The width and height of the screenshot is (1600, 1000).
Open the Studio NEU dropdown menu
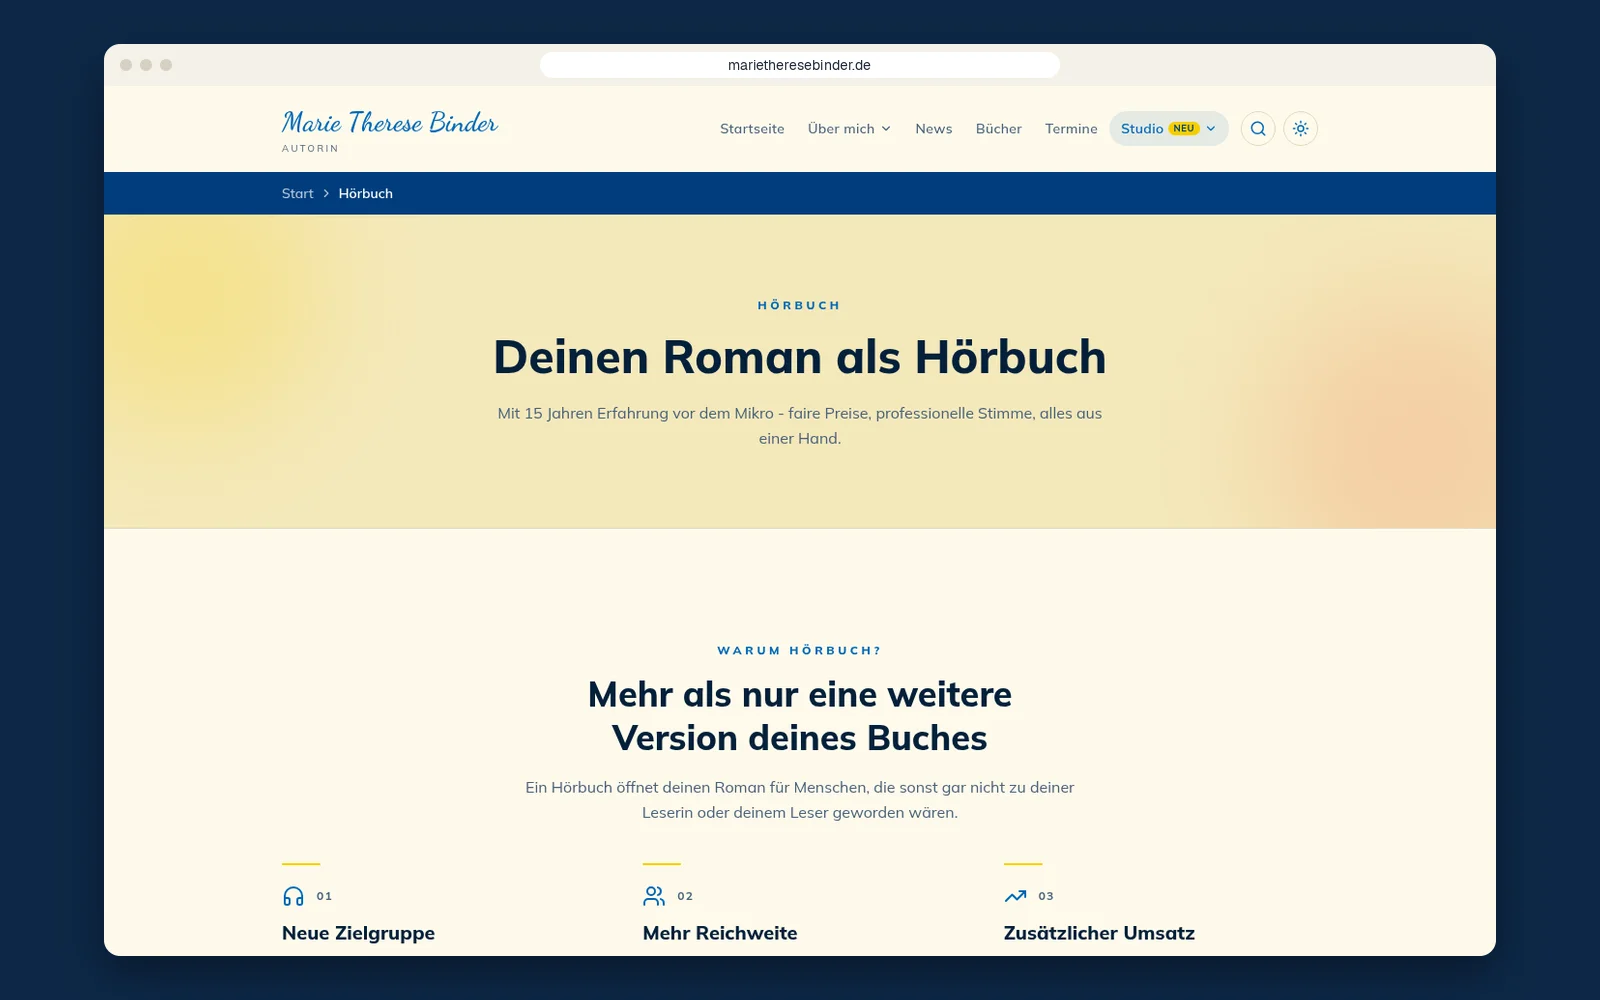(1168, 129)
